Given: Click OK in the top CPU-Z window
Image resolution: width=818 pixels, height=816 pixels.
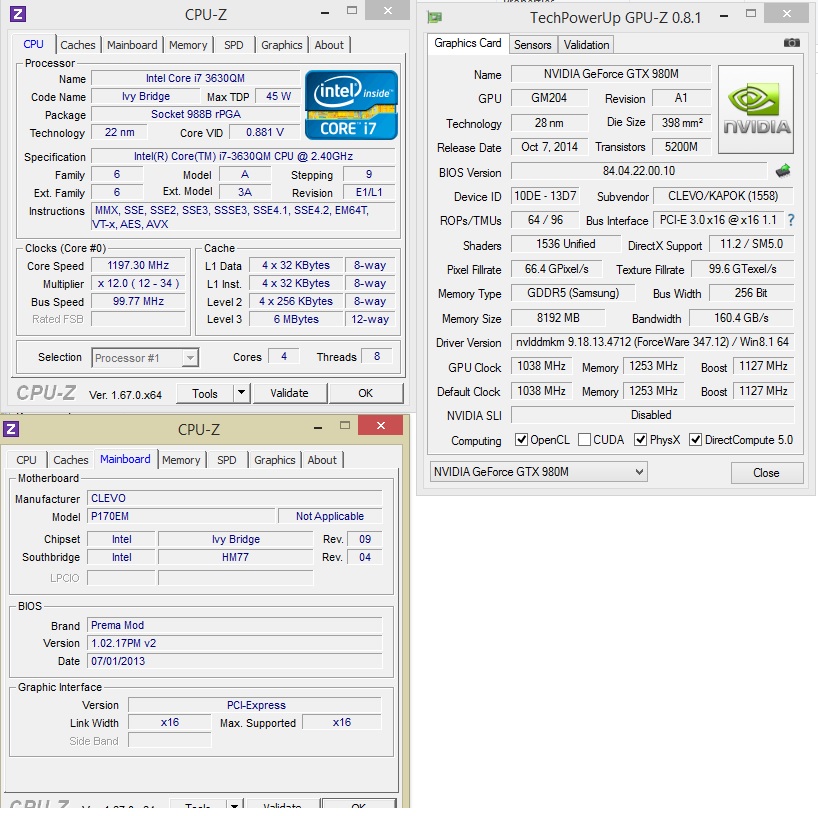Looking at the screenshot, I should (x=366, y=393).
